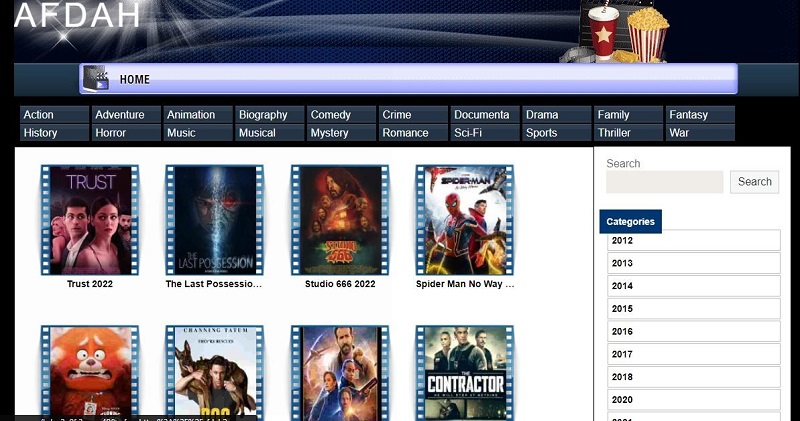
Task: Browse the Action genre
Action: click(x=54, y=114)
